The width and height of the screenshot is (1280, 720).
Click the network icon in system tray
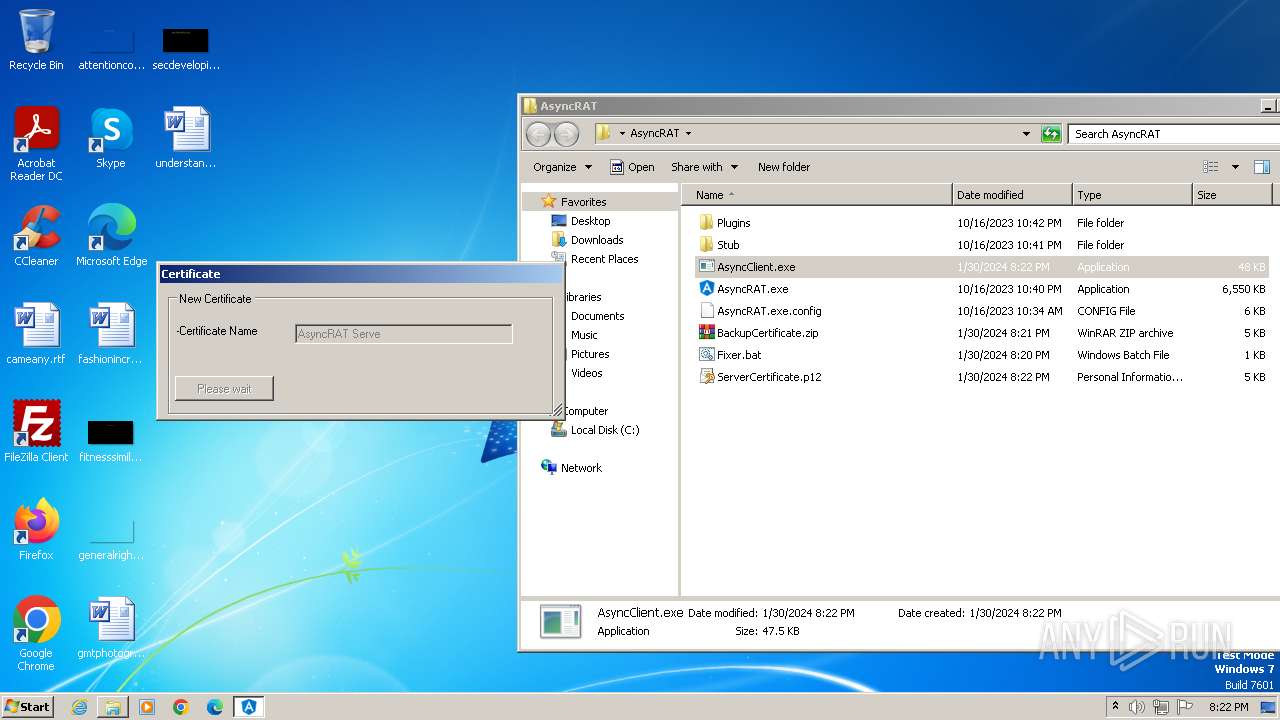1162,707
